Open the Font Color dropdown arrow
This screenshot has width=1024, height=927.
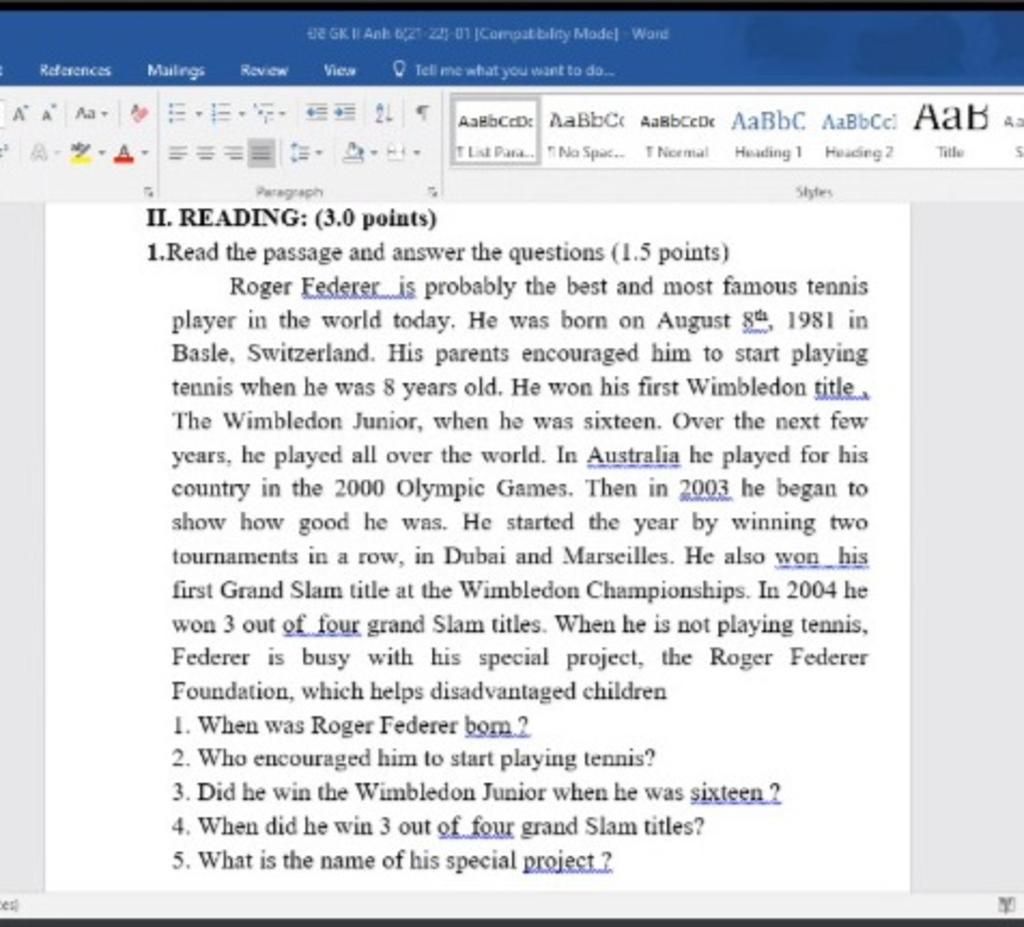[x=145, y=154]
